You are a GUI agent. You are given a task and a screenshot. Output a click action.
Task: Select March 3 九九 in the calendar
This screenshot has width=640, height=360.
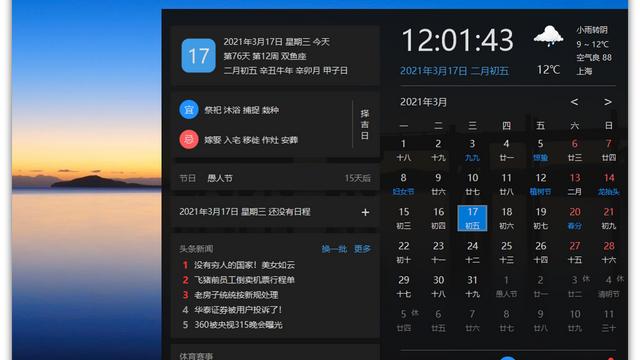(472, 150)
